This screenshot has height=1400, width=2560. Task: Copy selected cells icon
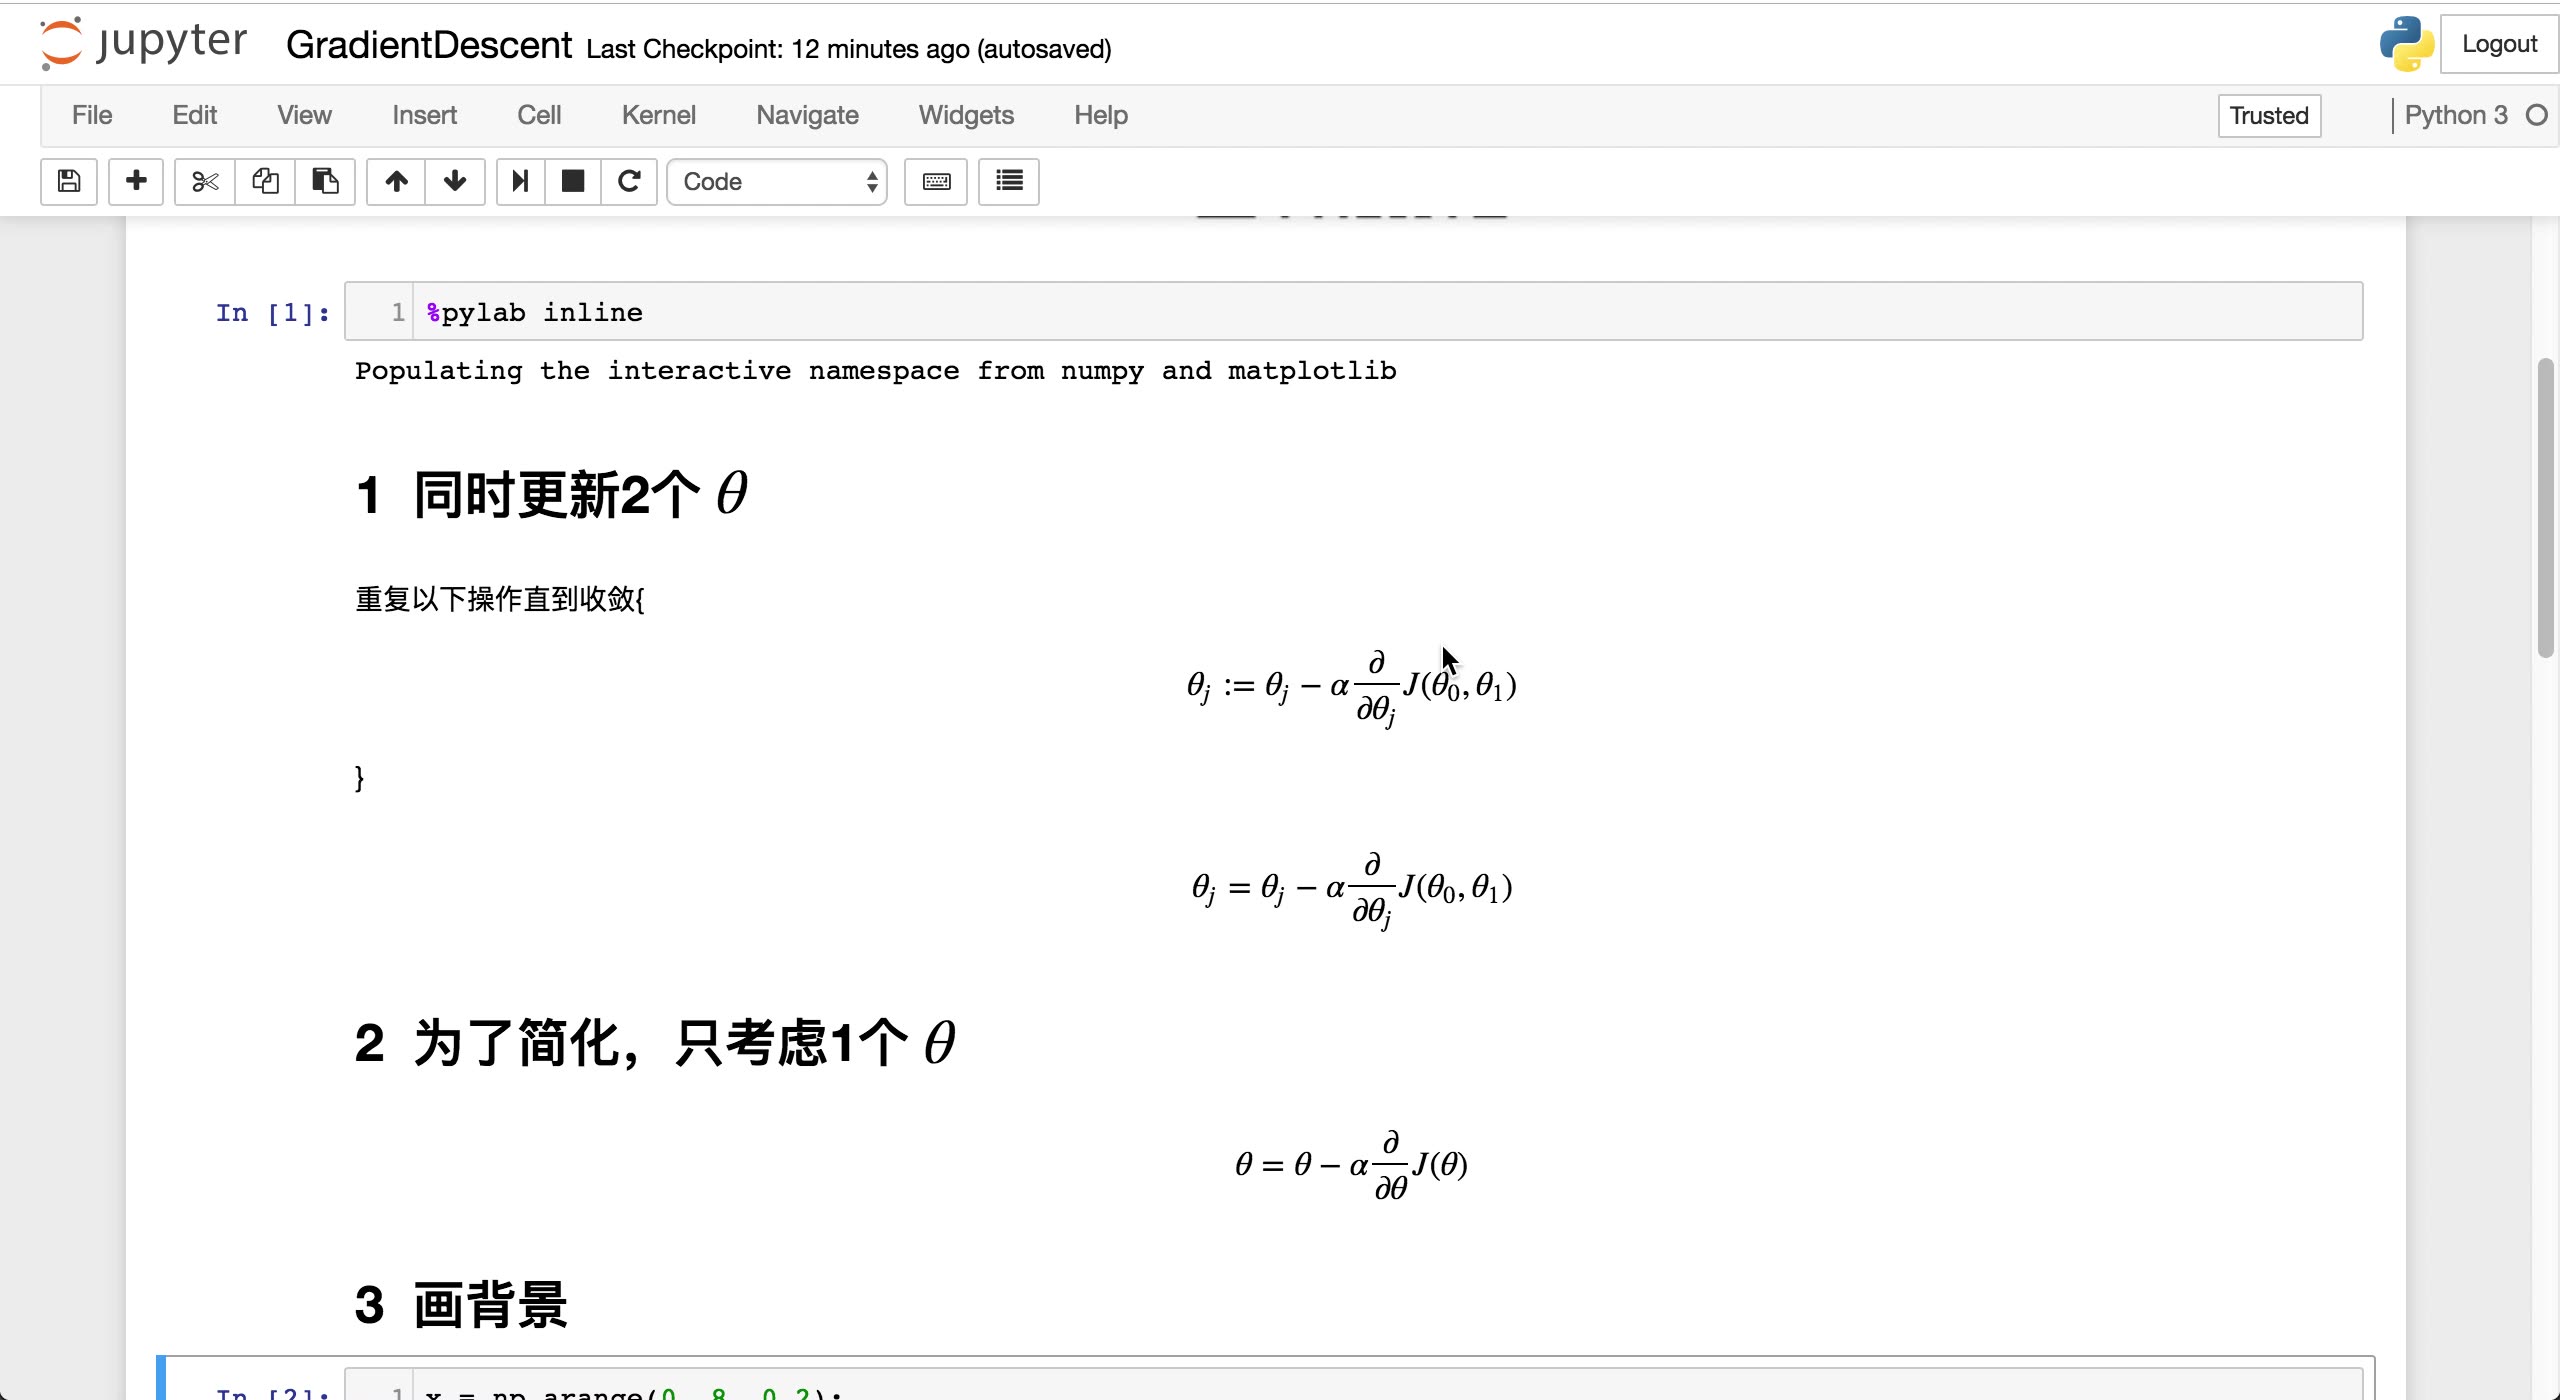pyautogui.click(x=265, y=181)
